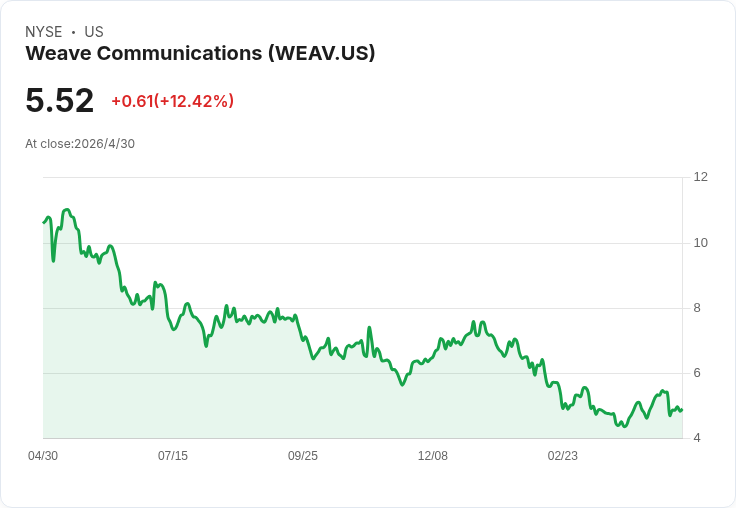Click the 5.52 current price
This screenshot has height=508, width=736.
[x=60, y=101]
